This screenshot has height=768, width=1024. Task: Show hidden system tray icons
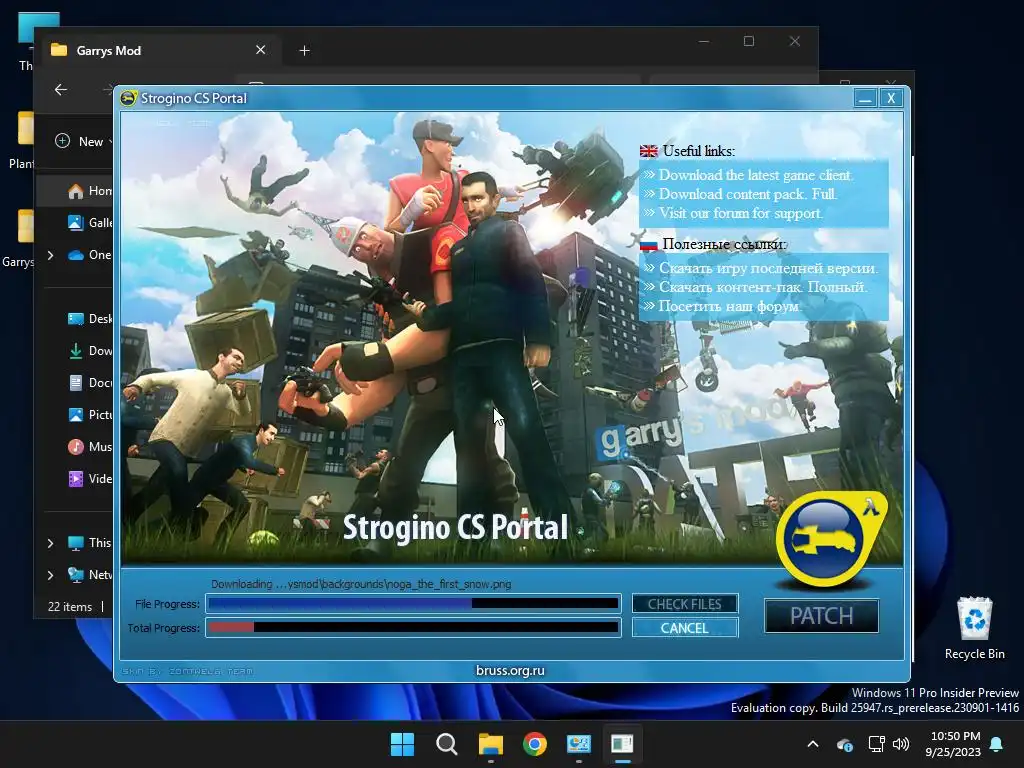point(813,744)
